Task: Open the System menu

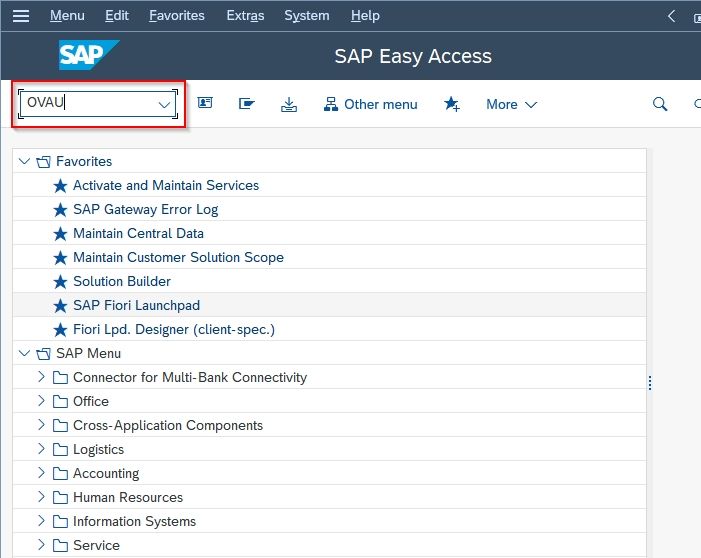Action: point(307,16)
